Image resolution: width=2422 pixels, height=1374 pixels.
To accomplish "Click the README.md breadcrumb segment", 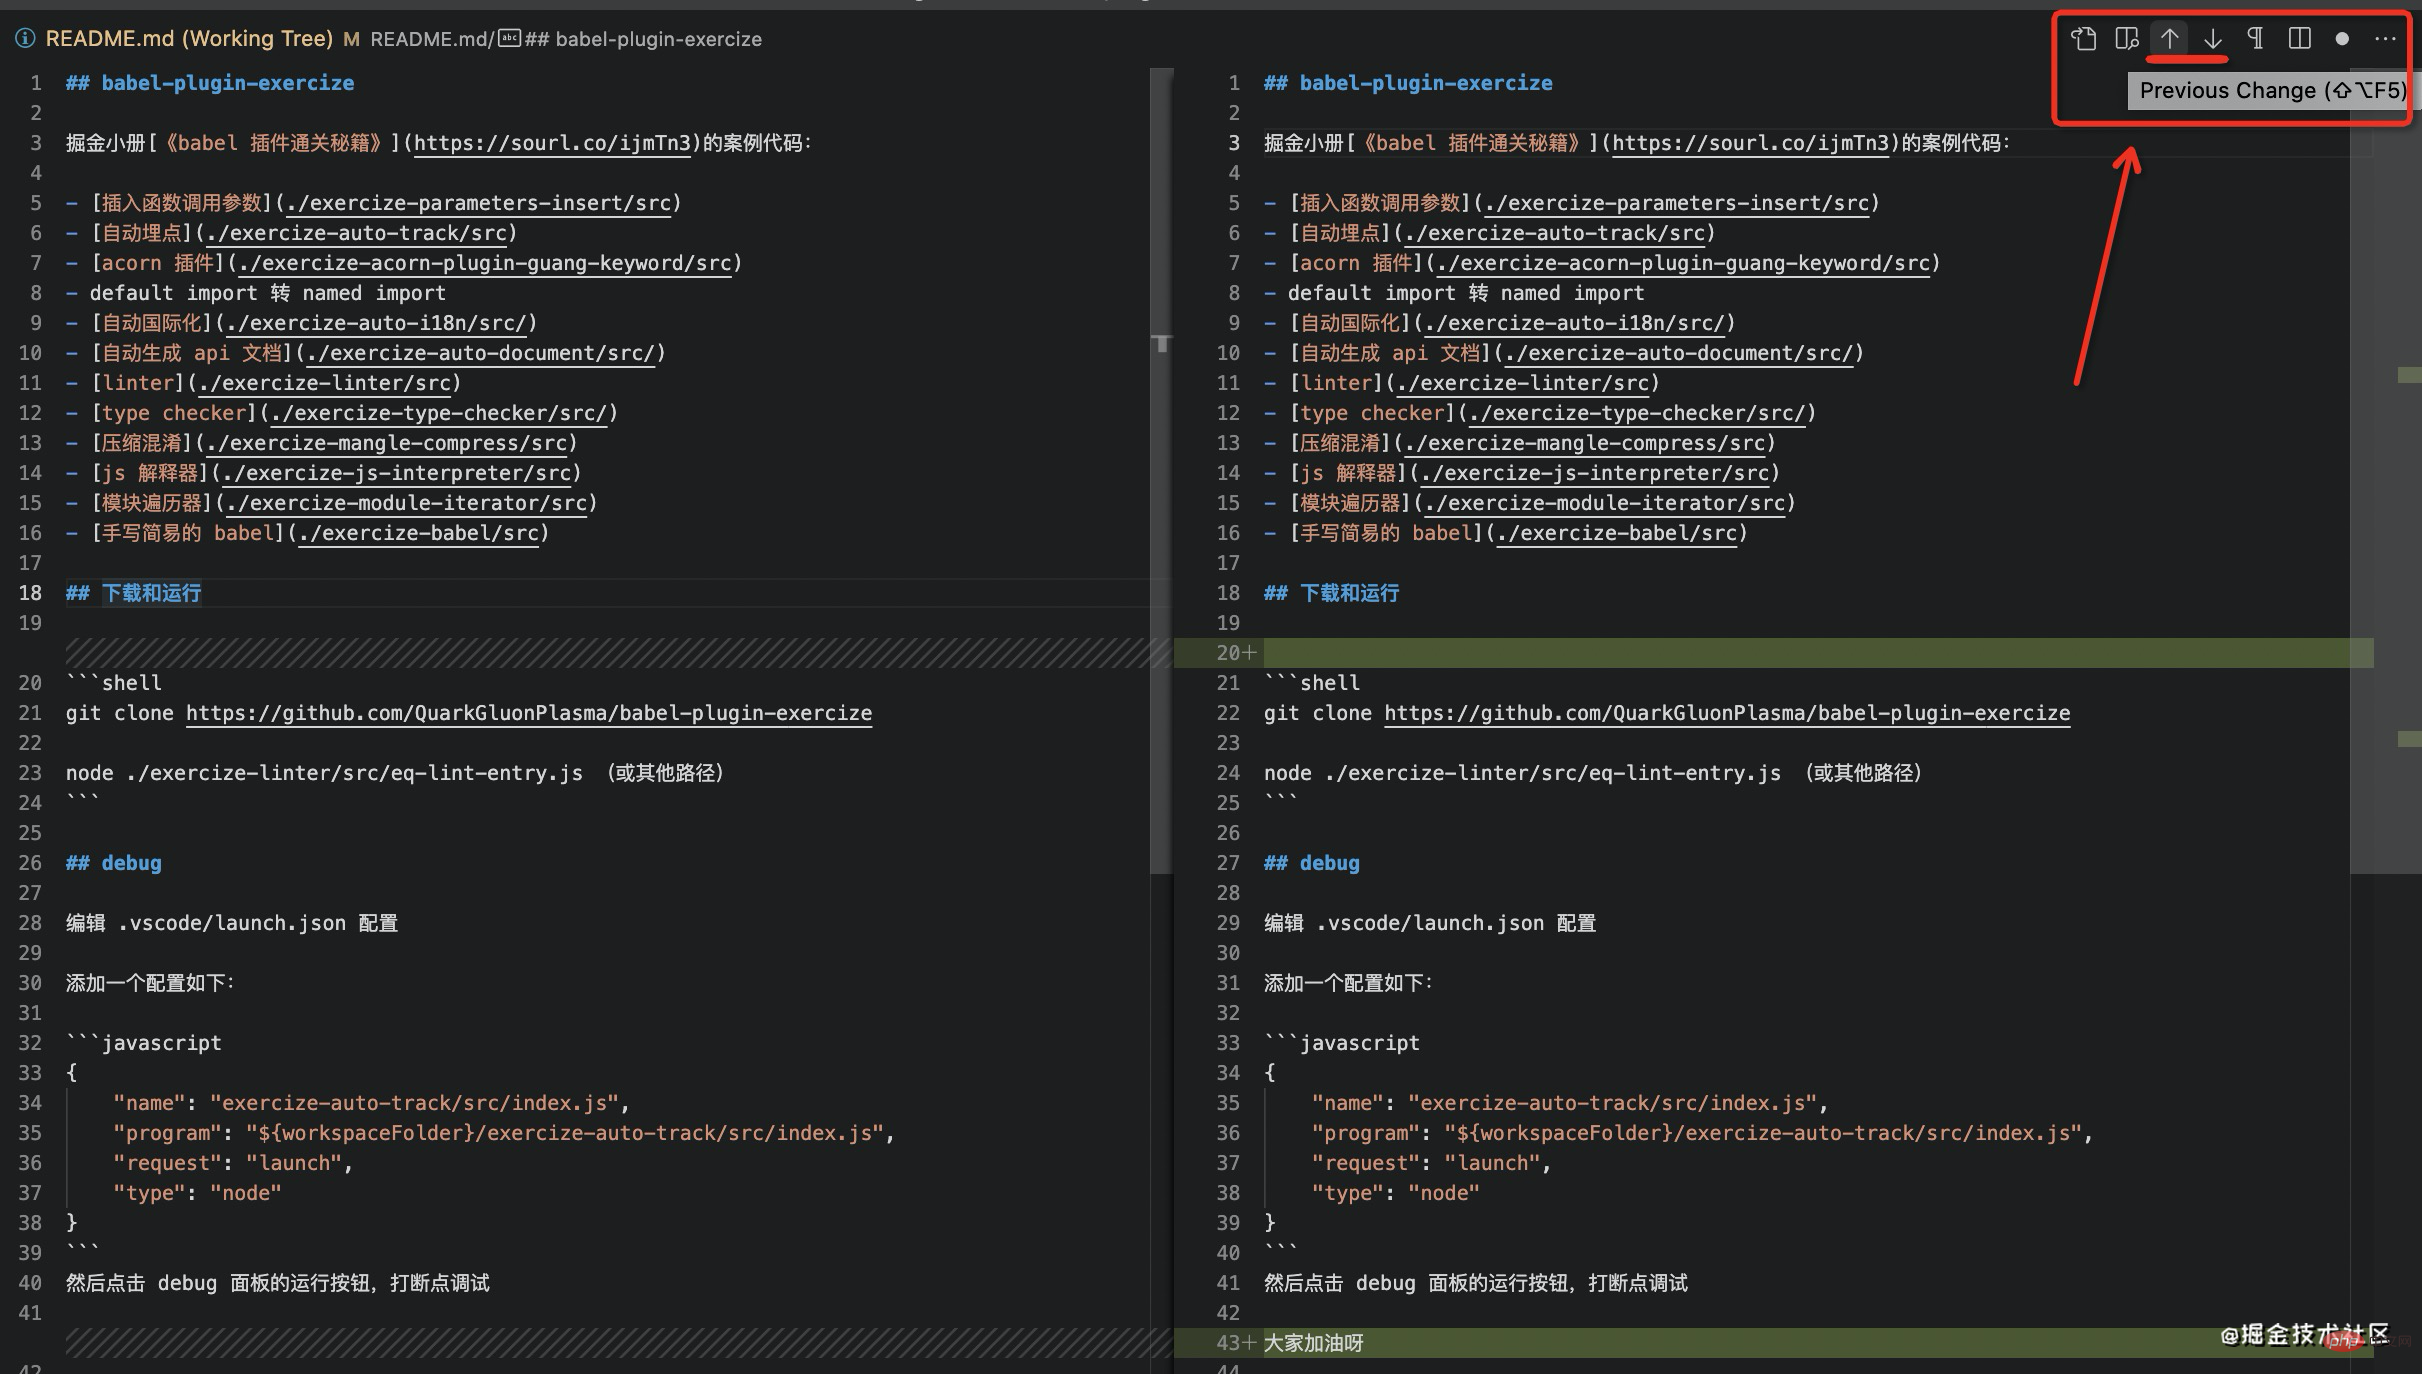I will (x=429, y=39).
